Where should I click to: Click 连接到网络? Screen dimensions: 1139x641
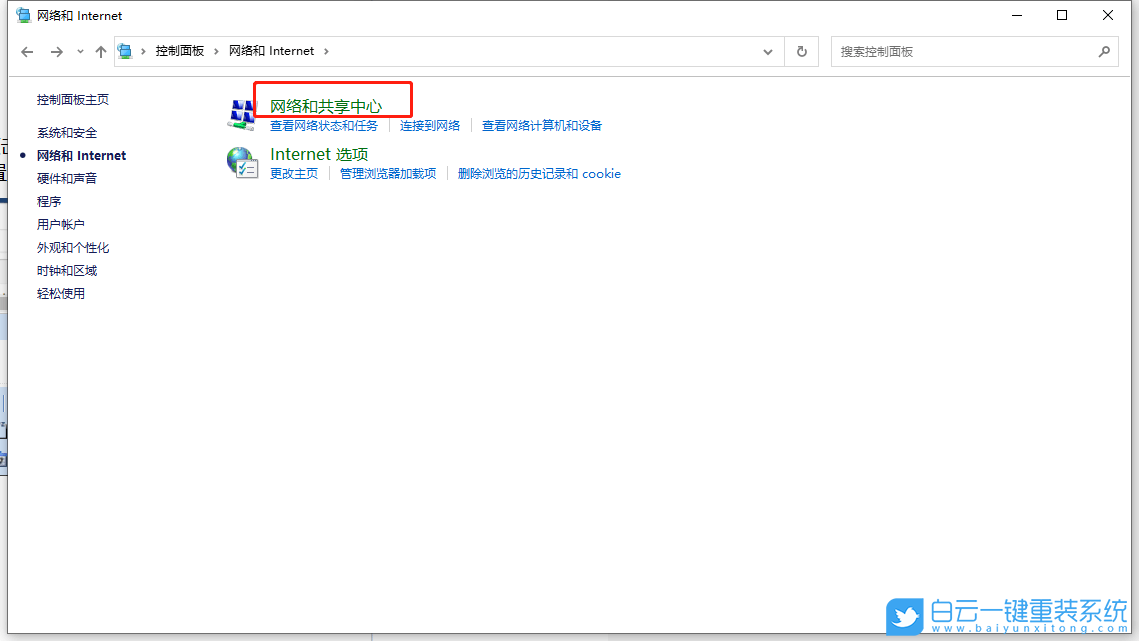[x=430, y=125]
